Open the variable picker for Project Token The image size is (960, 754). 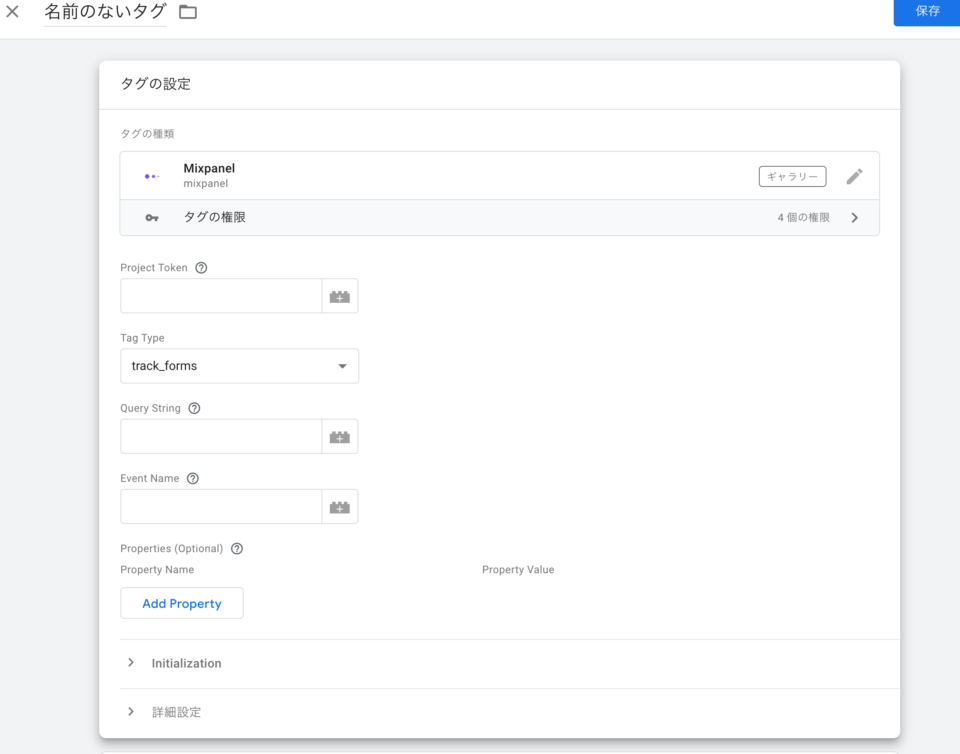pyautogui.click(x=339, y=296)
